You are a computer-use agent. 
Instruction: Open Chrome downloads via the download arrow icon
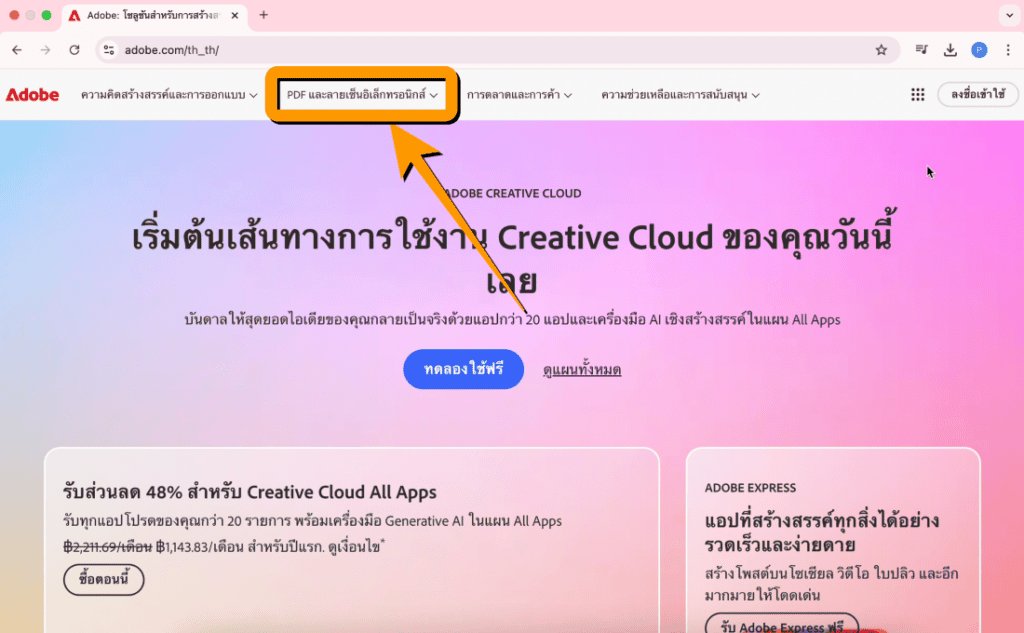pyautogui.click(x=950, y=49)
